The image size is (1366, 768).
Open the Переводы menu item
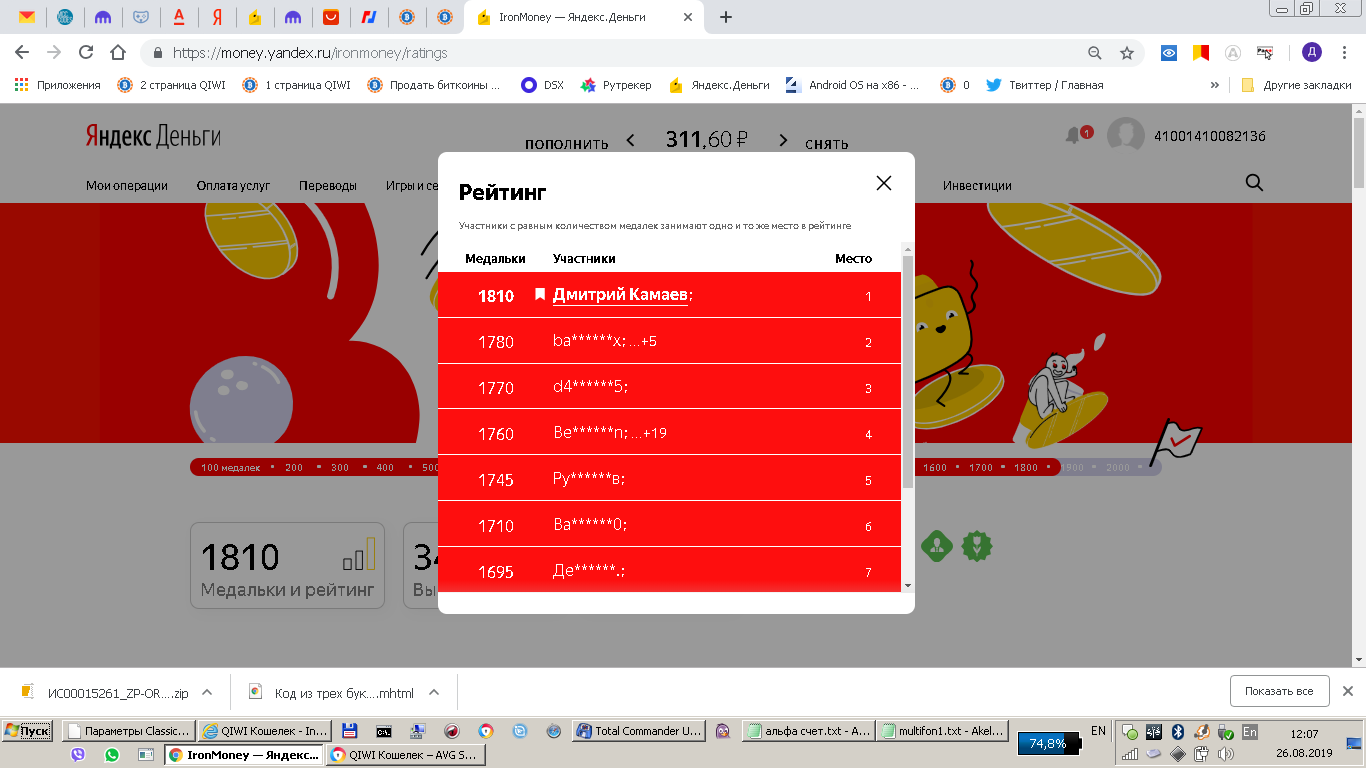tap(328, 185)
